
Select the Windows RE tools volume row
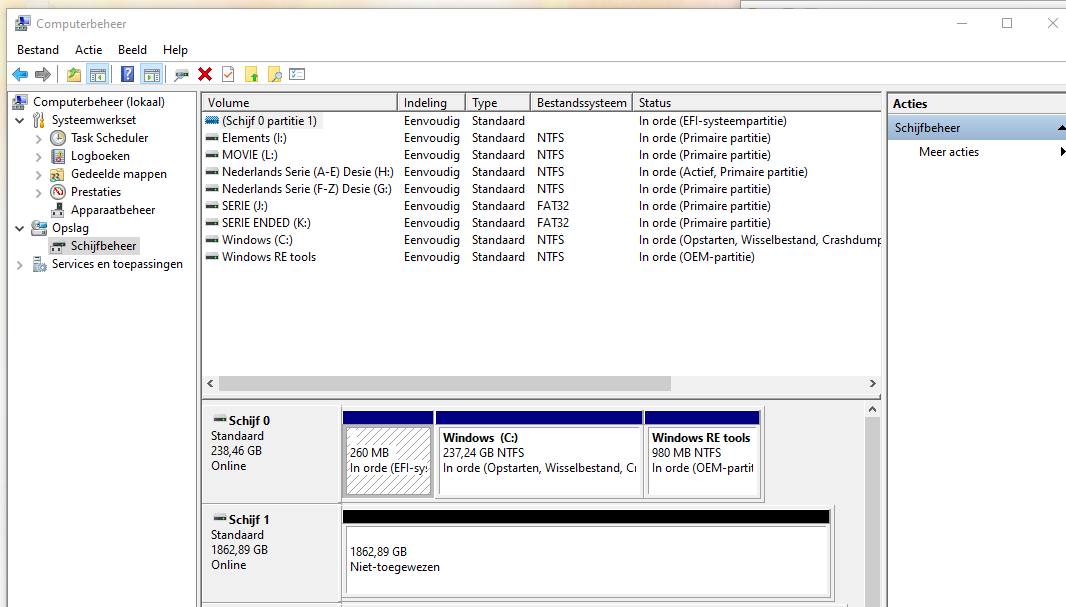[x=542, y=257]
